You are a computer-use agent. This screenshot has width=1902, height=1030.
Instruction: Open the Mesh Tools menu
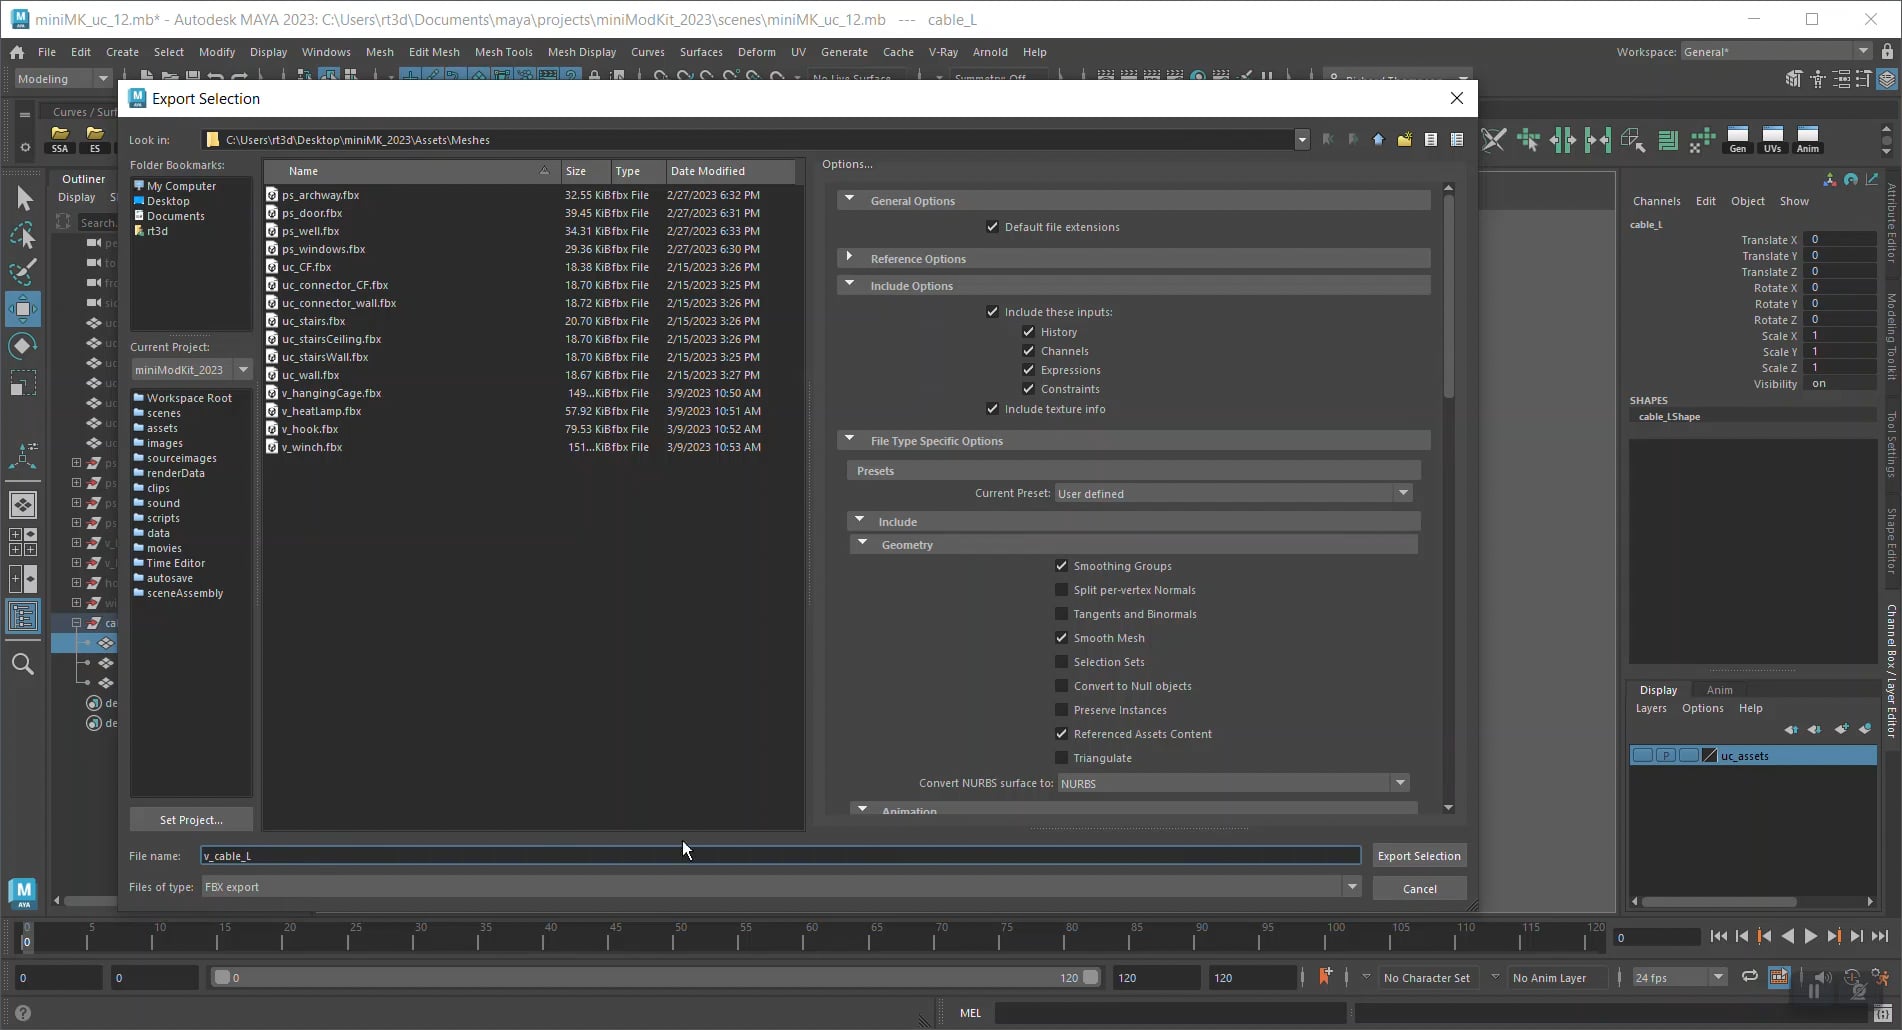(x=504, y=52)
